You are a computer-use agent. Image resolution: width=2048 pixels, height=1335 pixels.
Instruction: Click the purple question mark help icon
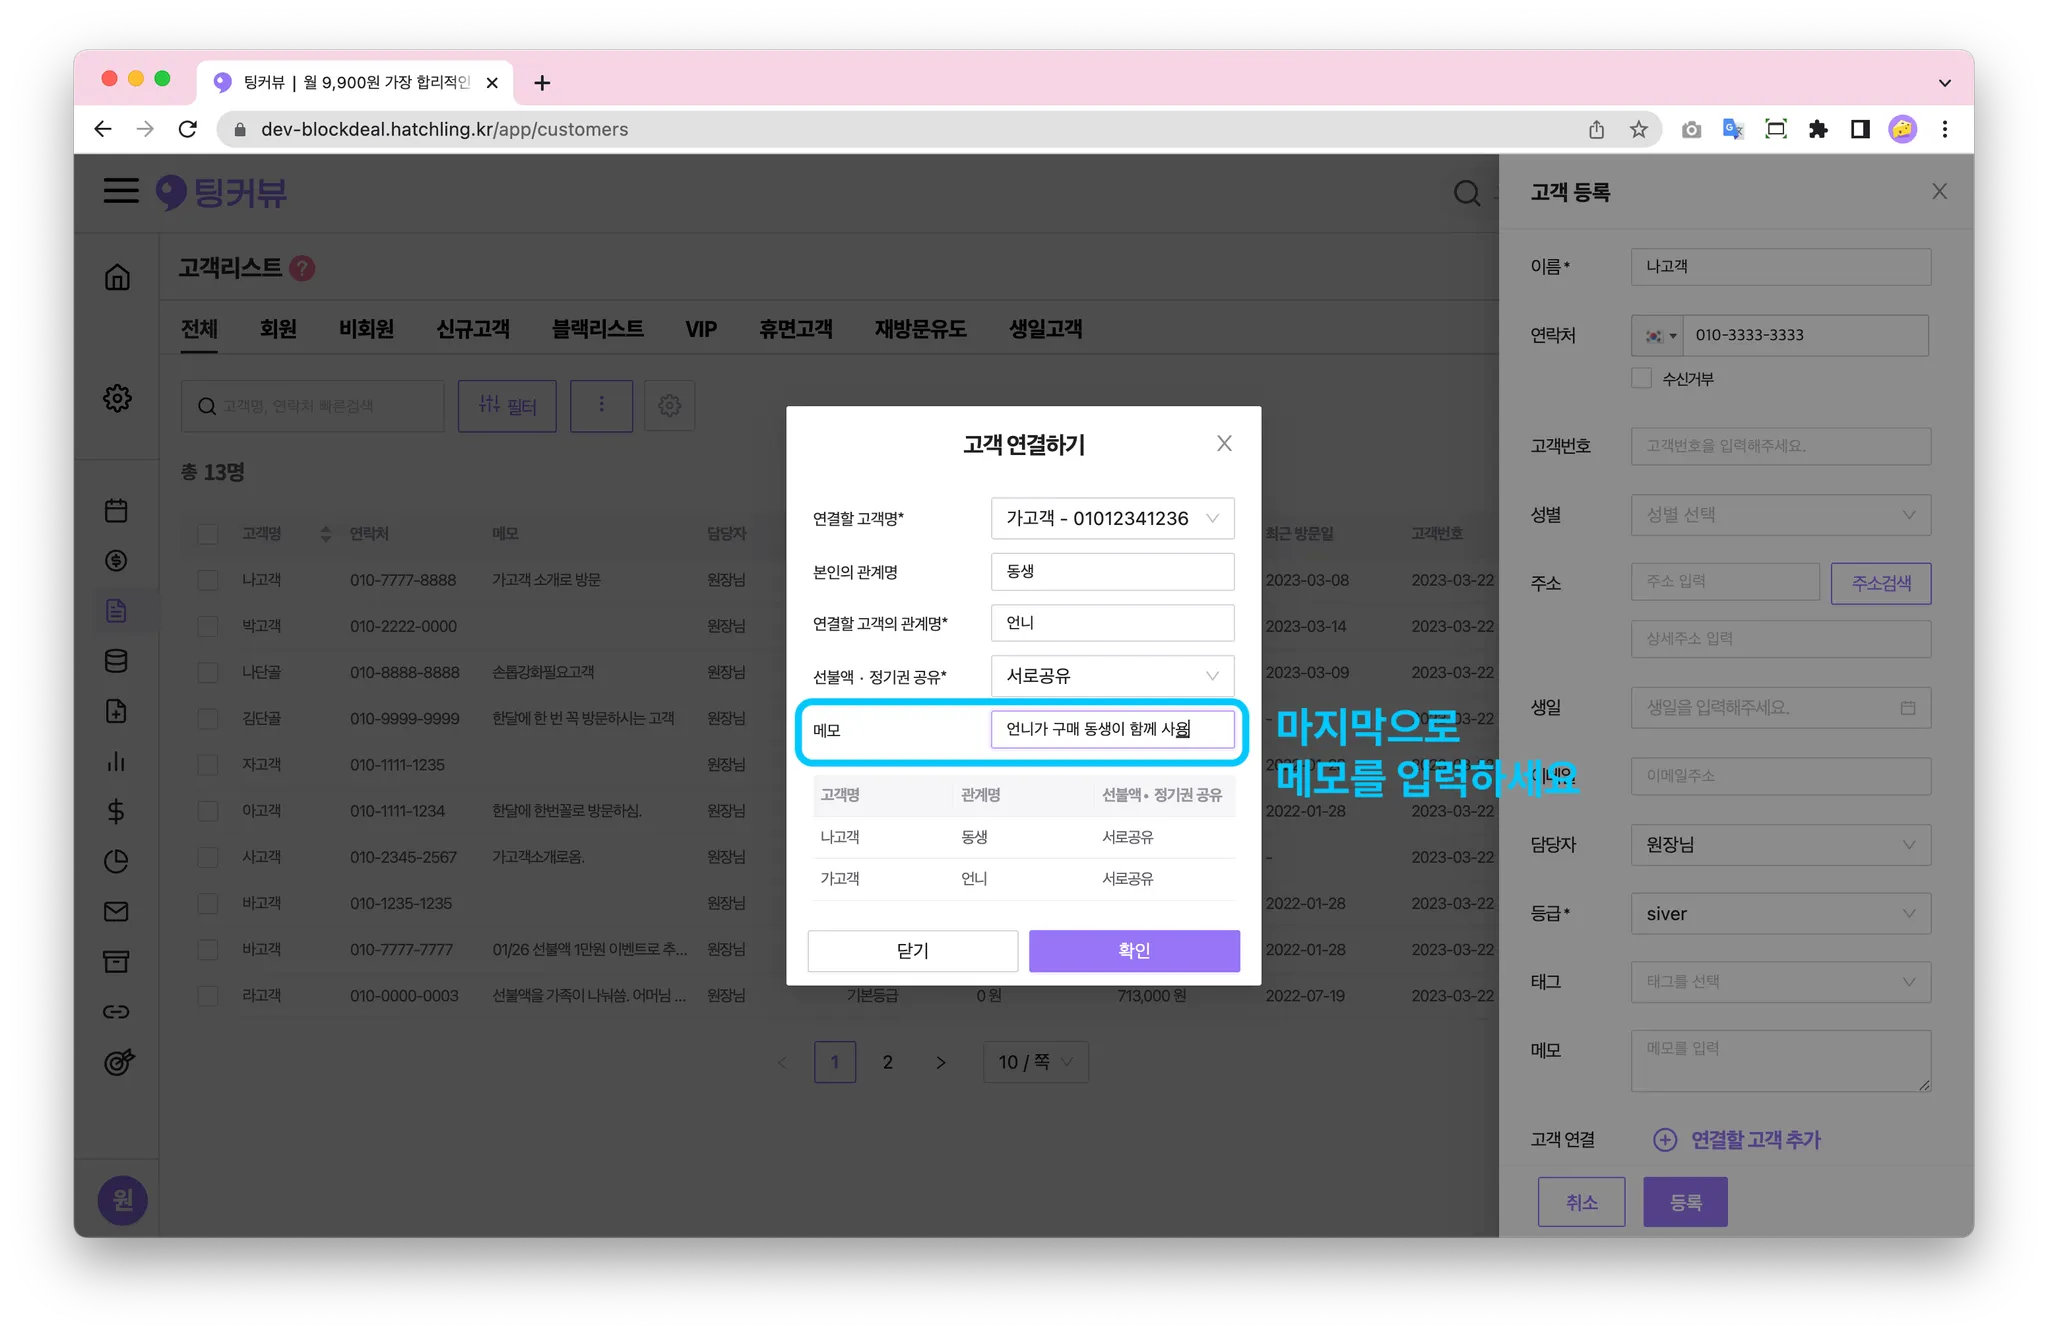coord(302,268)
